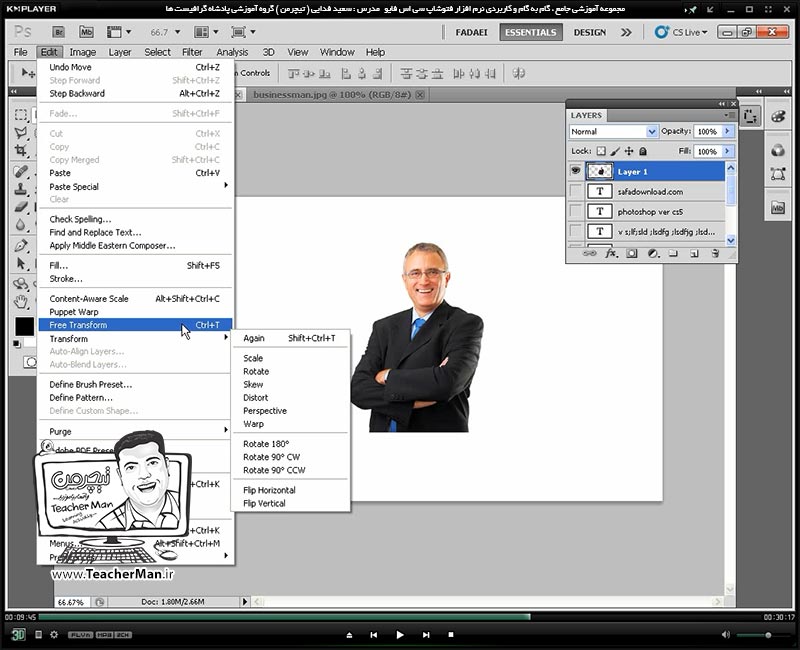Click the black foreground color swatch
The image size is (800, 650).
tap(24, 327)
